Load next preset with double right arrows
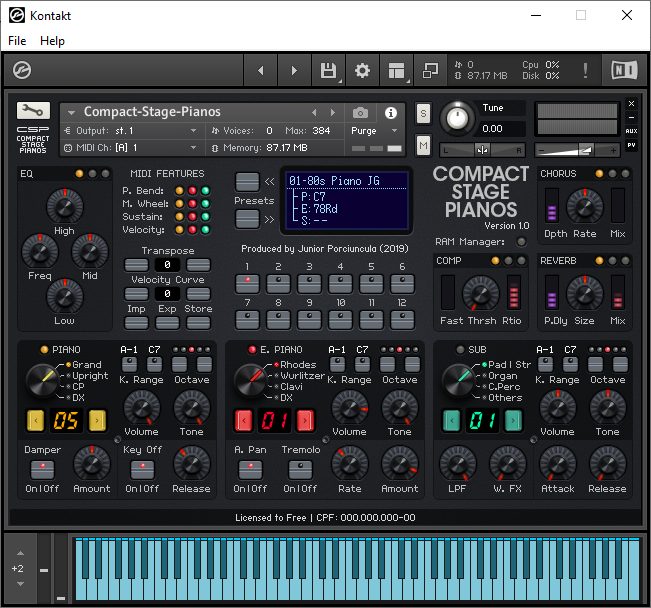 click(247, 219)
